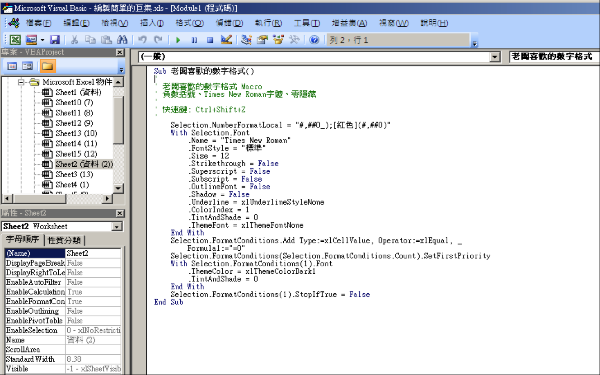This screenshot has height=375, width=600.
Task: Save the workbook with the floppy icon
Action: click(55, 40)
